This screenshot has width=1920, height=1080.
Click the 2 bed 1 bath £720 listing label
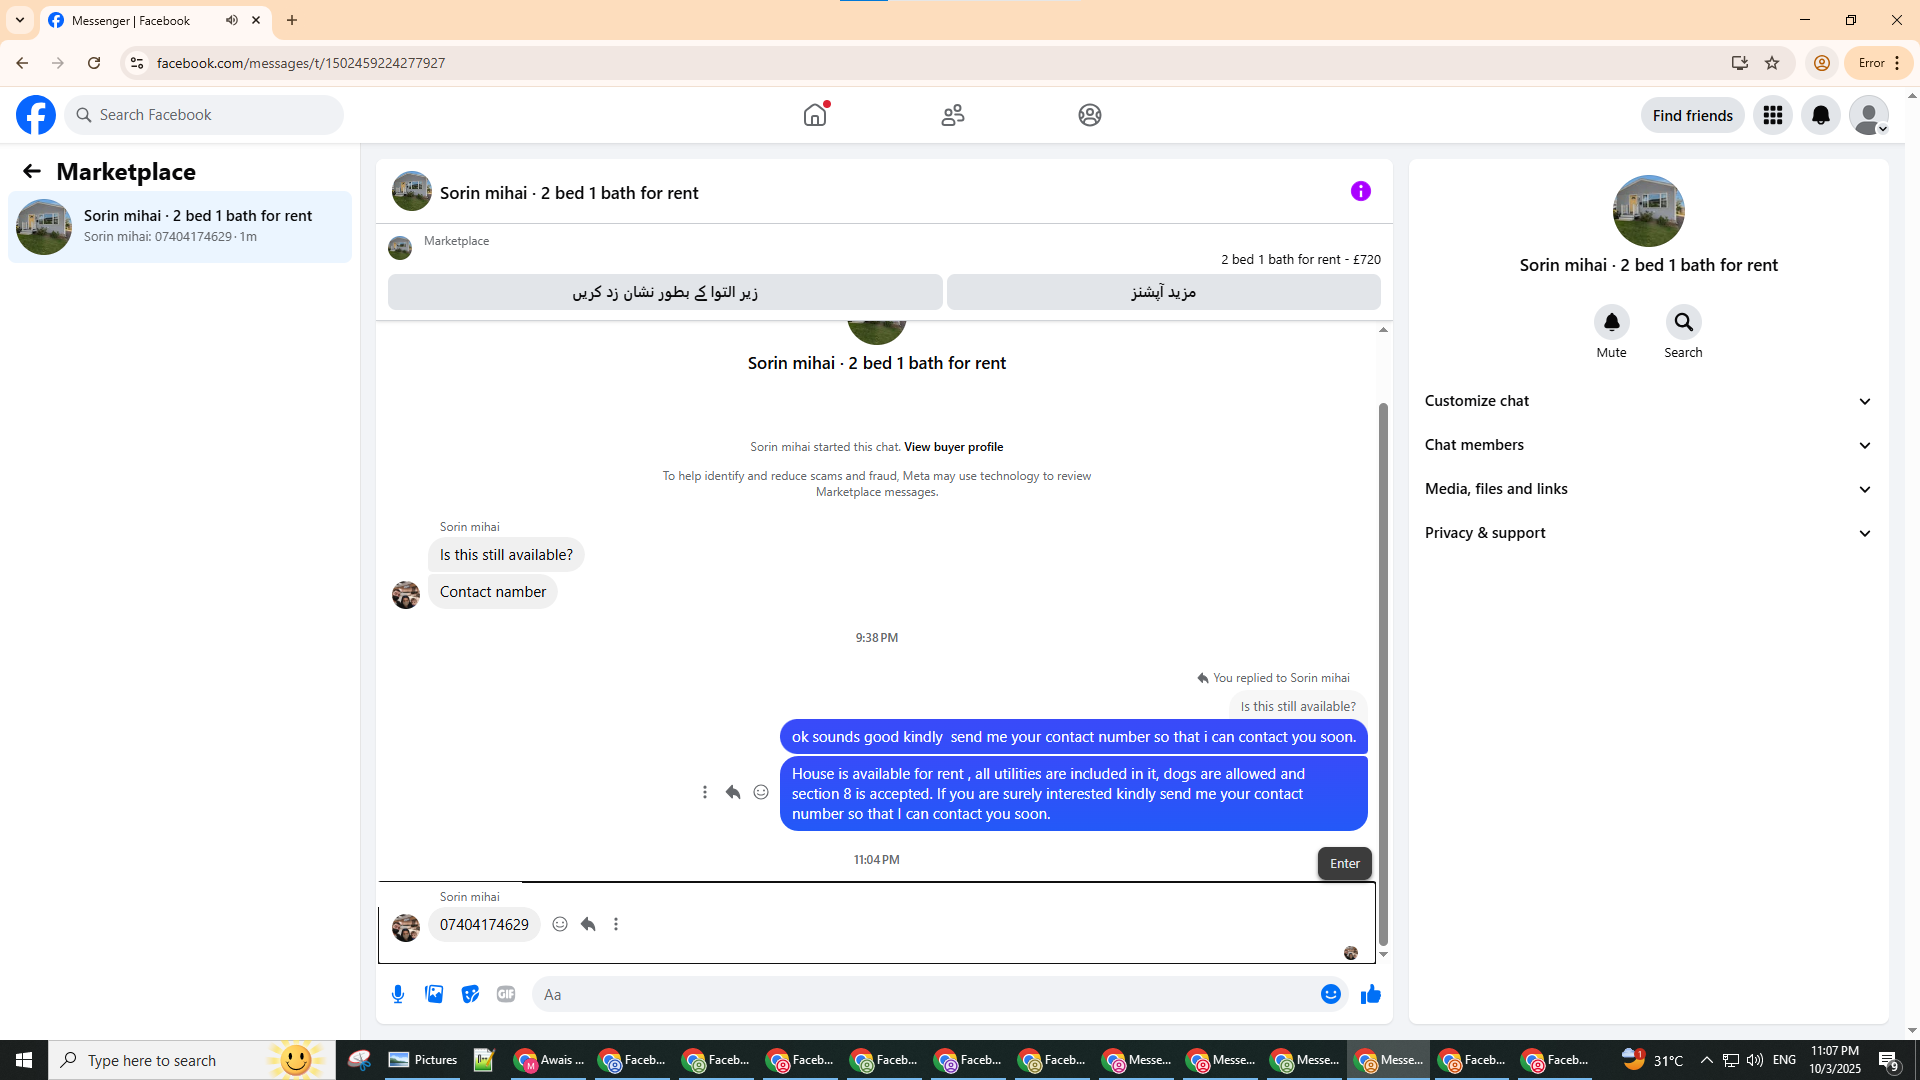click(1301, 259)
